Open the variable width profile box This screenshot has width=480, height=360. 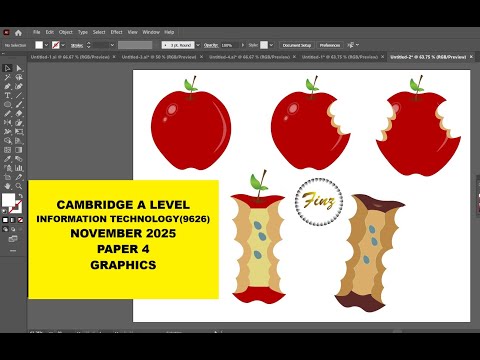click(135, 45)
